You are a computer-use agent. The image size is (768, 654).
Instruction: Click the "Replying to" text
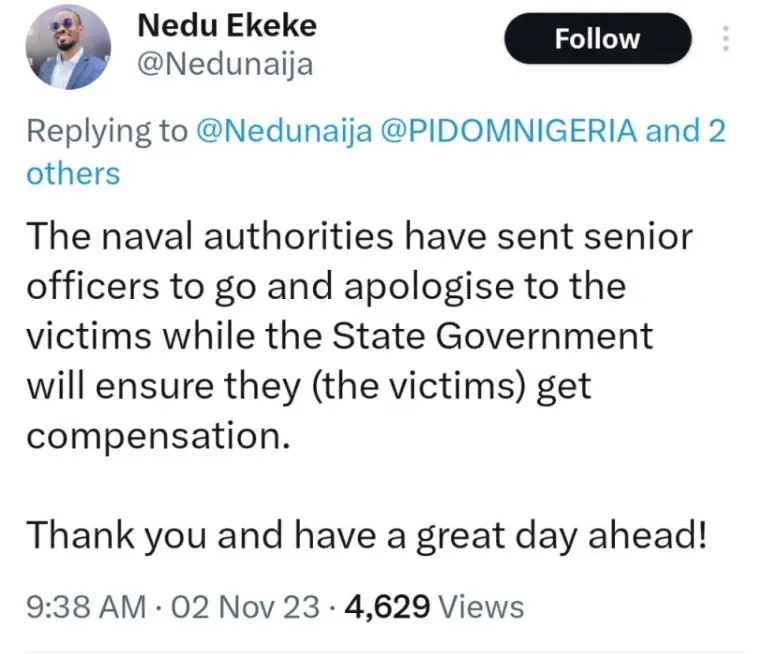[107, 133]
